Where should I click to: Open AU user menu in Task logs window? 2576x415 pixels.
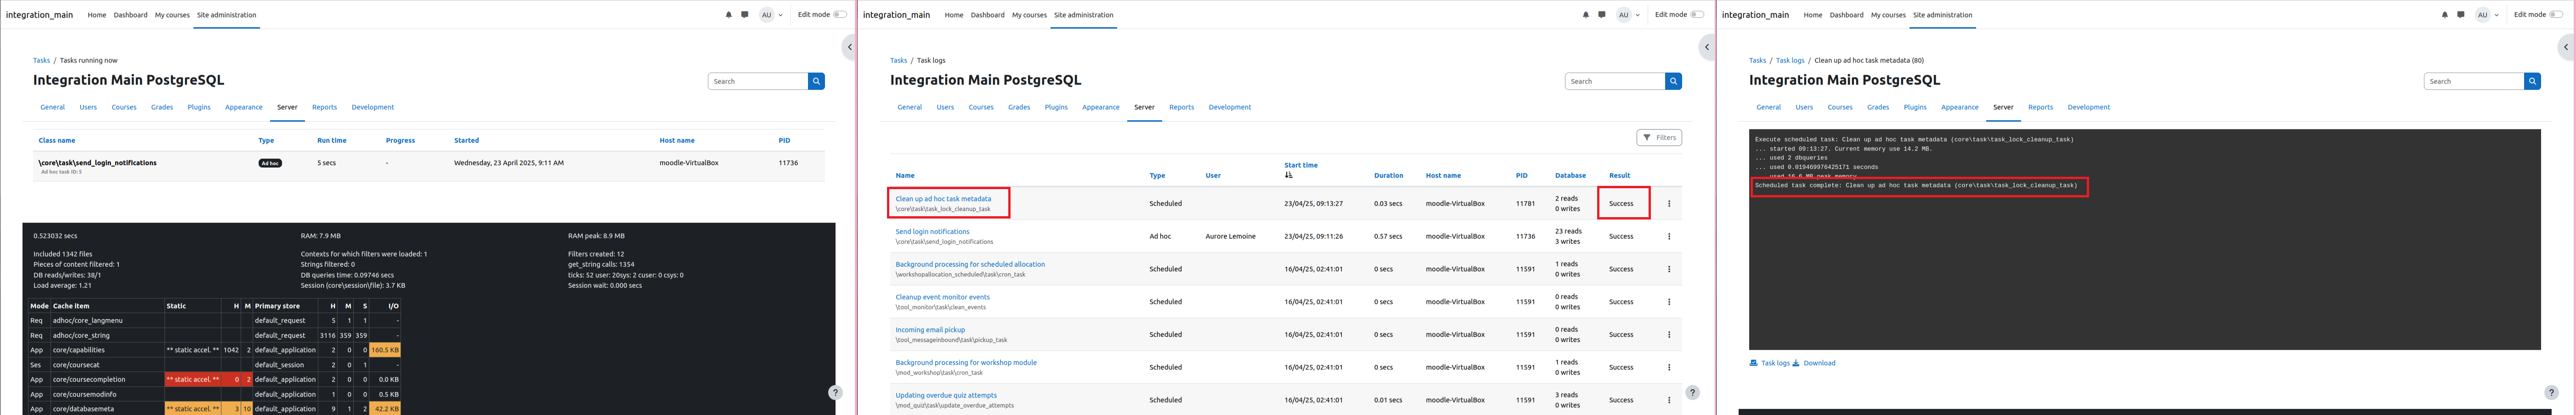[1628, 15]
